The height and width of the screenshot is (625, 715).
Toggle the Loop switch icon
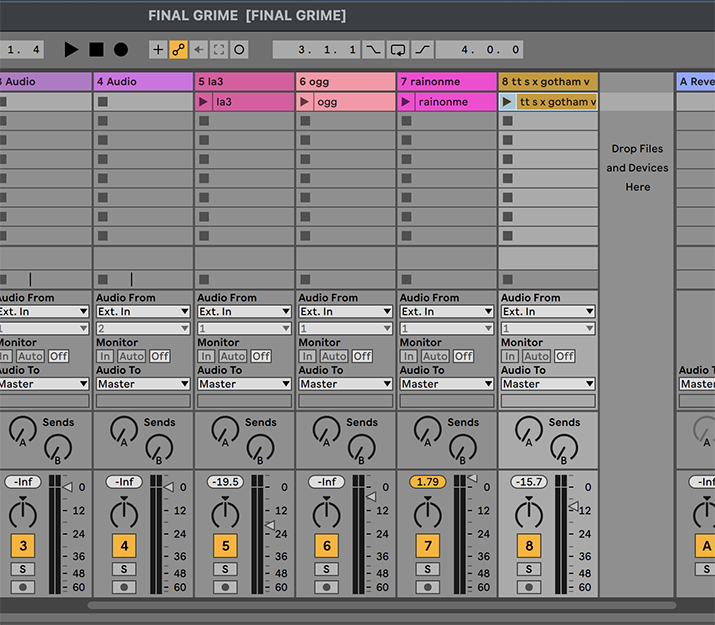(x=398, y=50)
